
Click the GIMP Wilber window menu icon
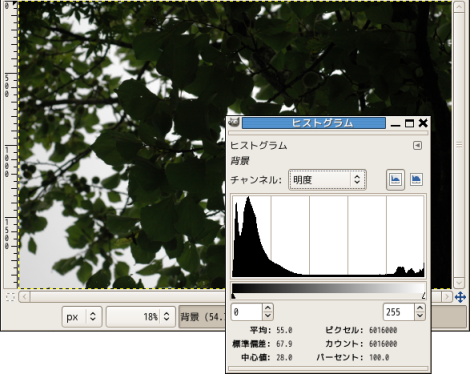pyautogui.click(x=234, y=122)
